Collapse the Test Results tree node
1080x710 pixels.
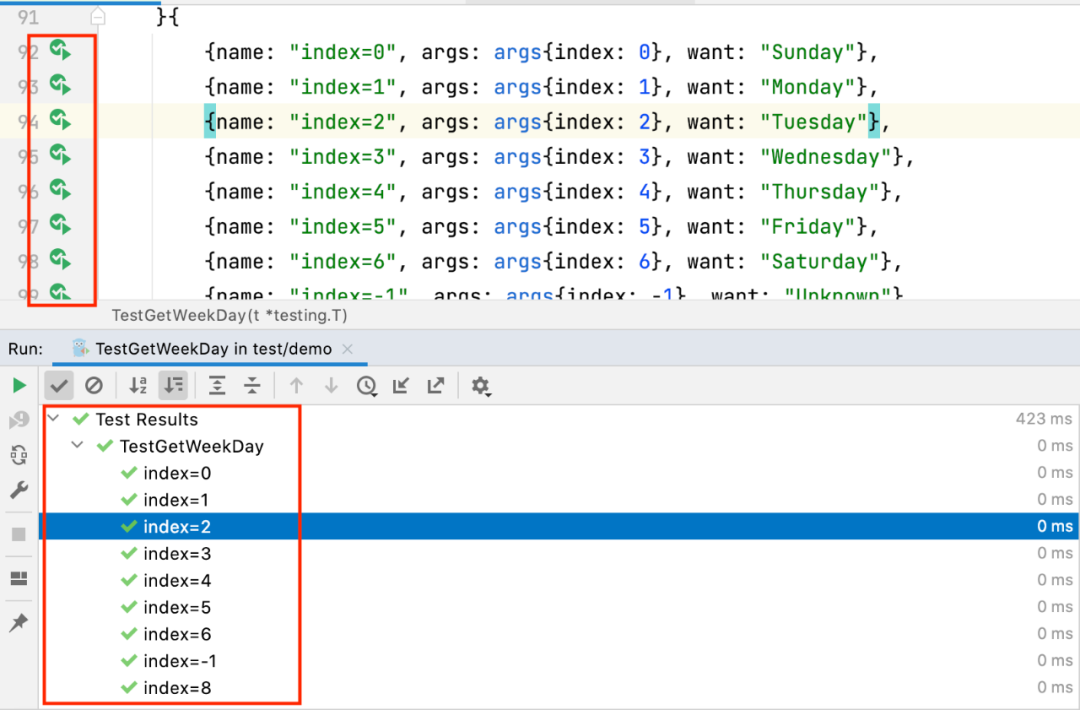point(54,419)
